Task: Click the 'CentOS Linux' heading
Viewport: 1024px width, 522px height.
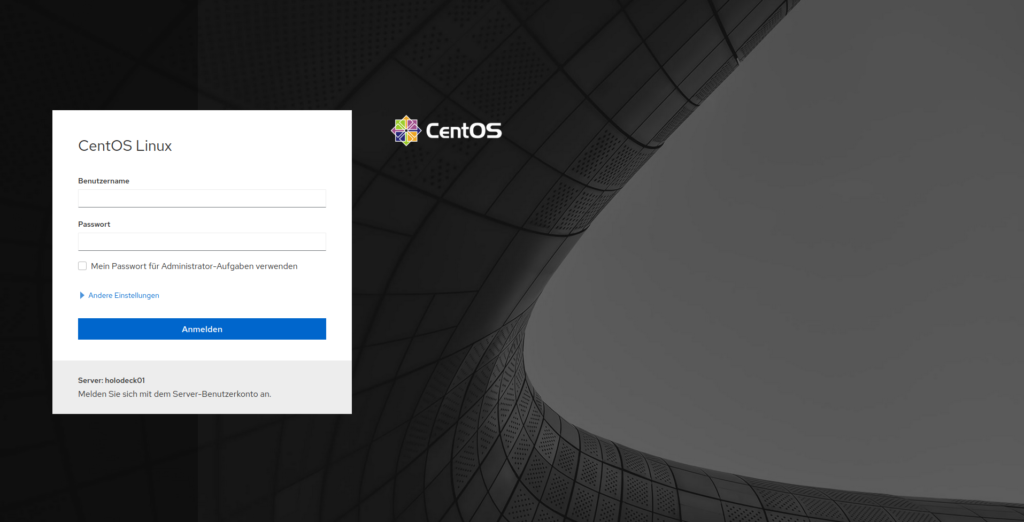Action: (x=125, y=146)
